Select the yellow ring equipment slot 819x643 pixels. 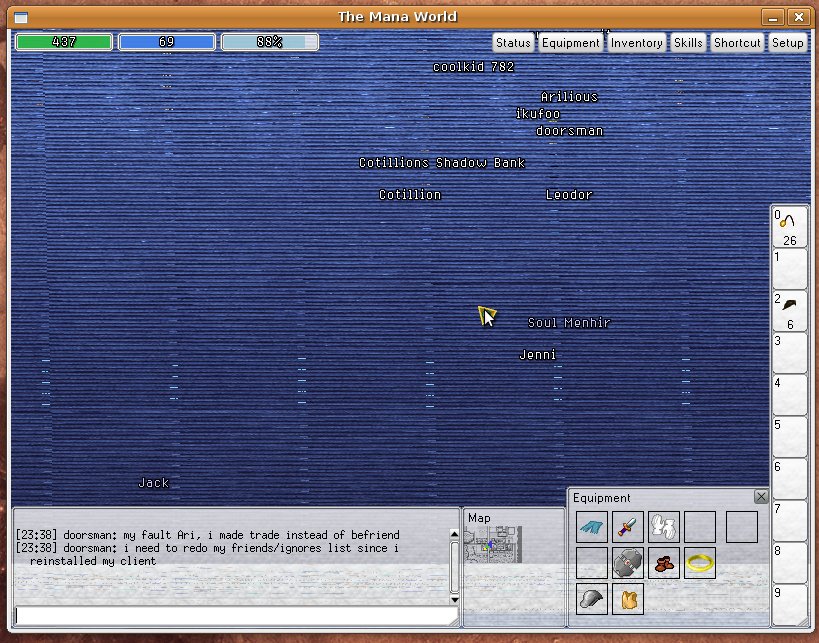(x=701, y=564)
